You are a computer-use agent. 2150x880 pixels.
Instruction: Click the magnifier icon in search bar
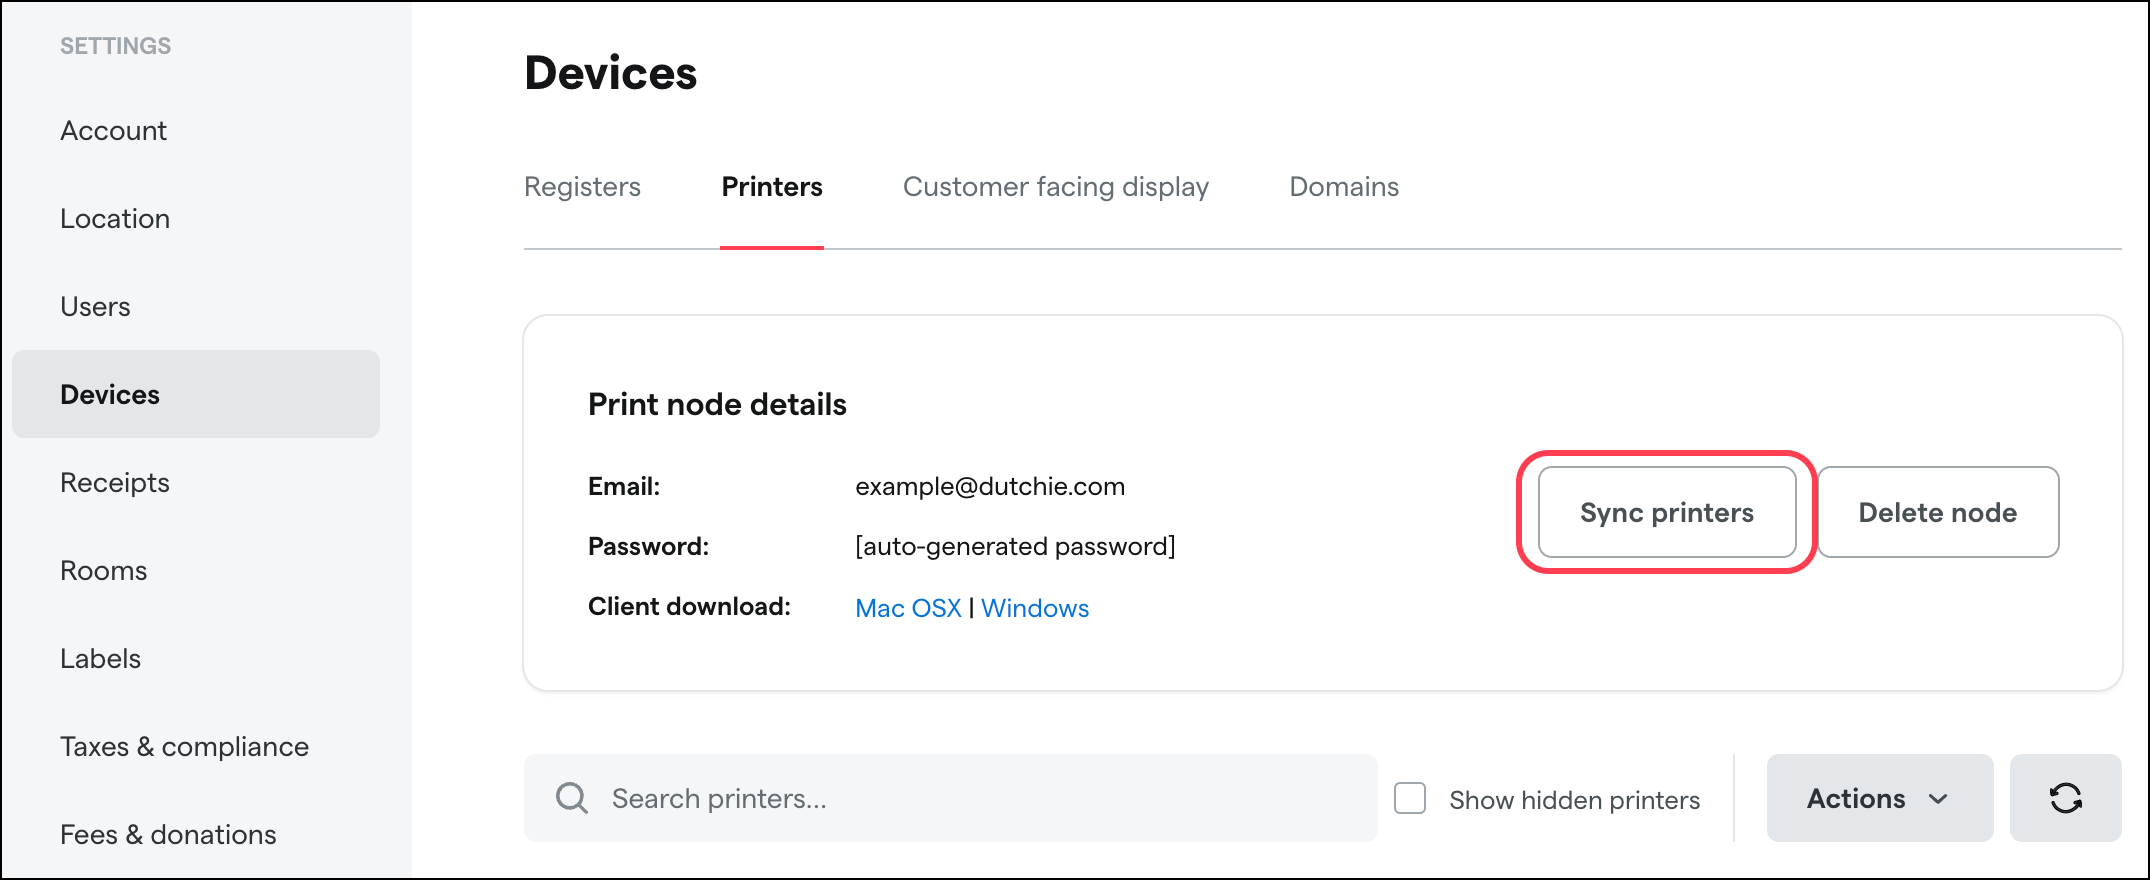tap(572, 798)
